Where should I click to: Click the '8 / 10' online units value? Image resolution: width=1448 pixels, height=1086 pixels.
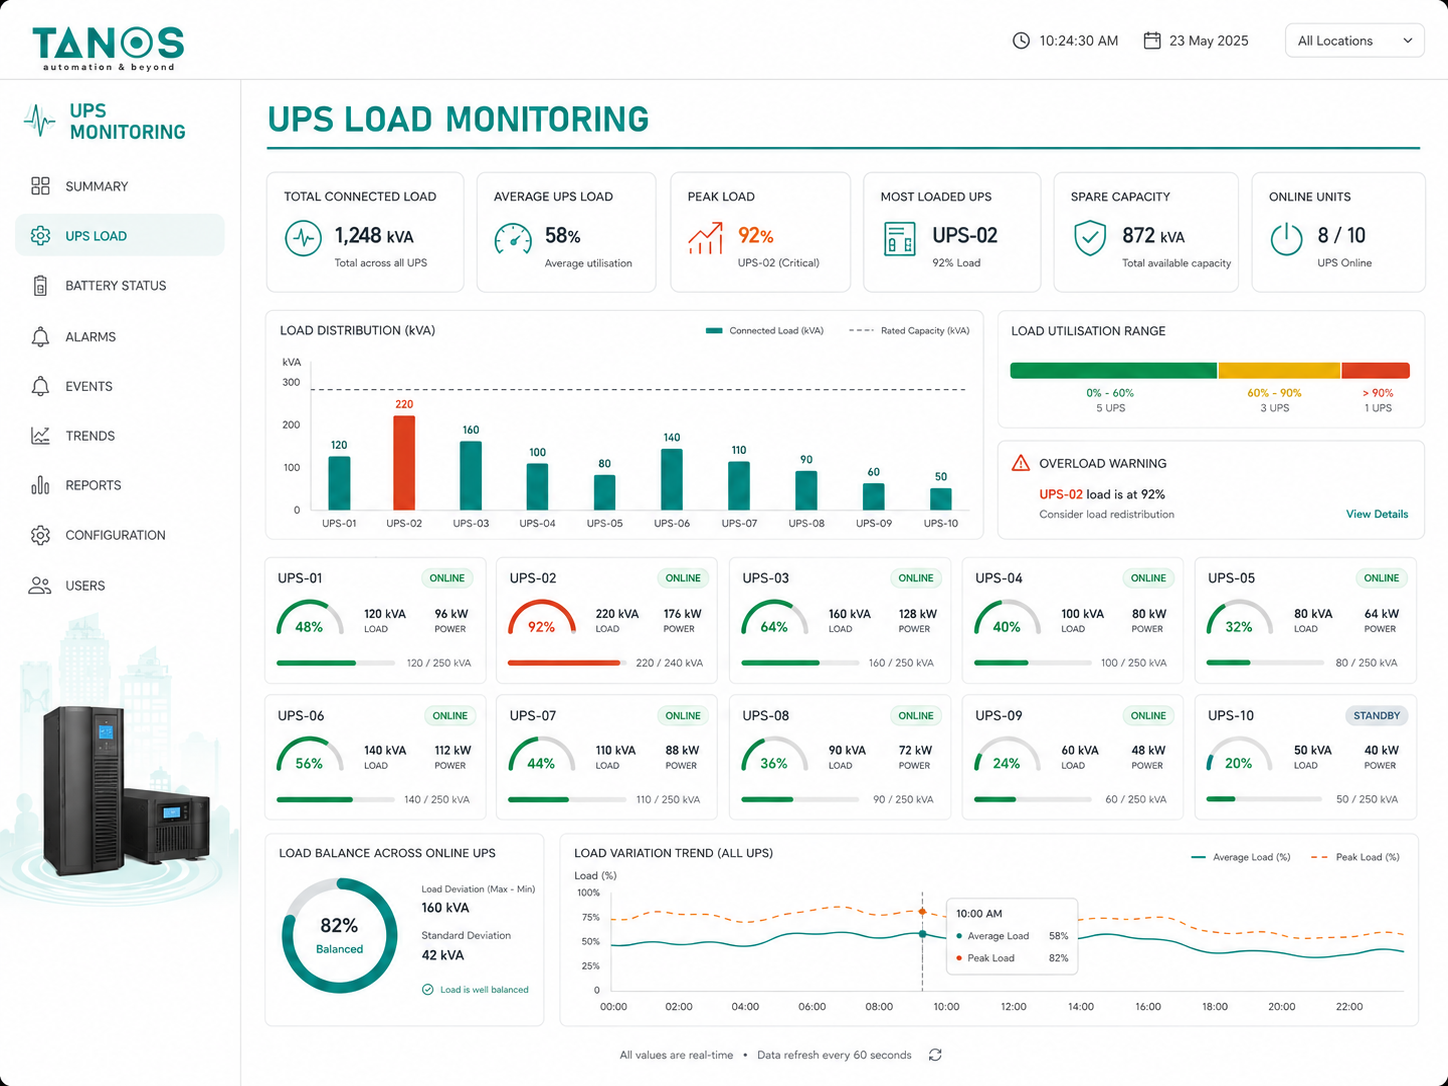pyautogui.click(x=1341, y=236)
